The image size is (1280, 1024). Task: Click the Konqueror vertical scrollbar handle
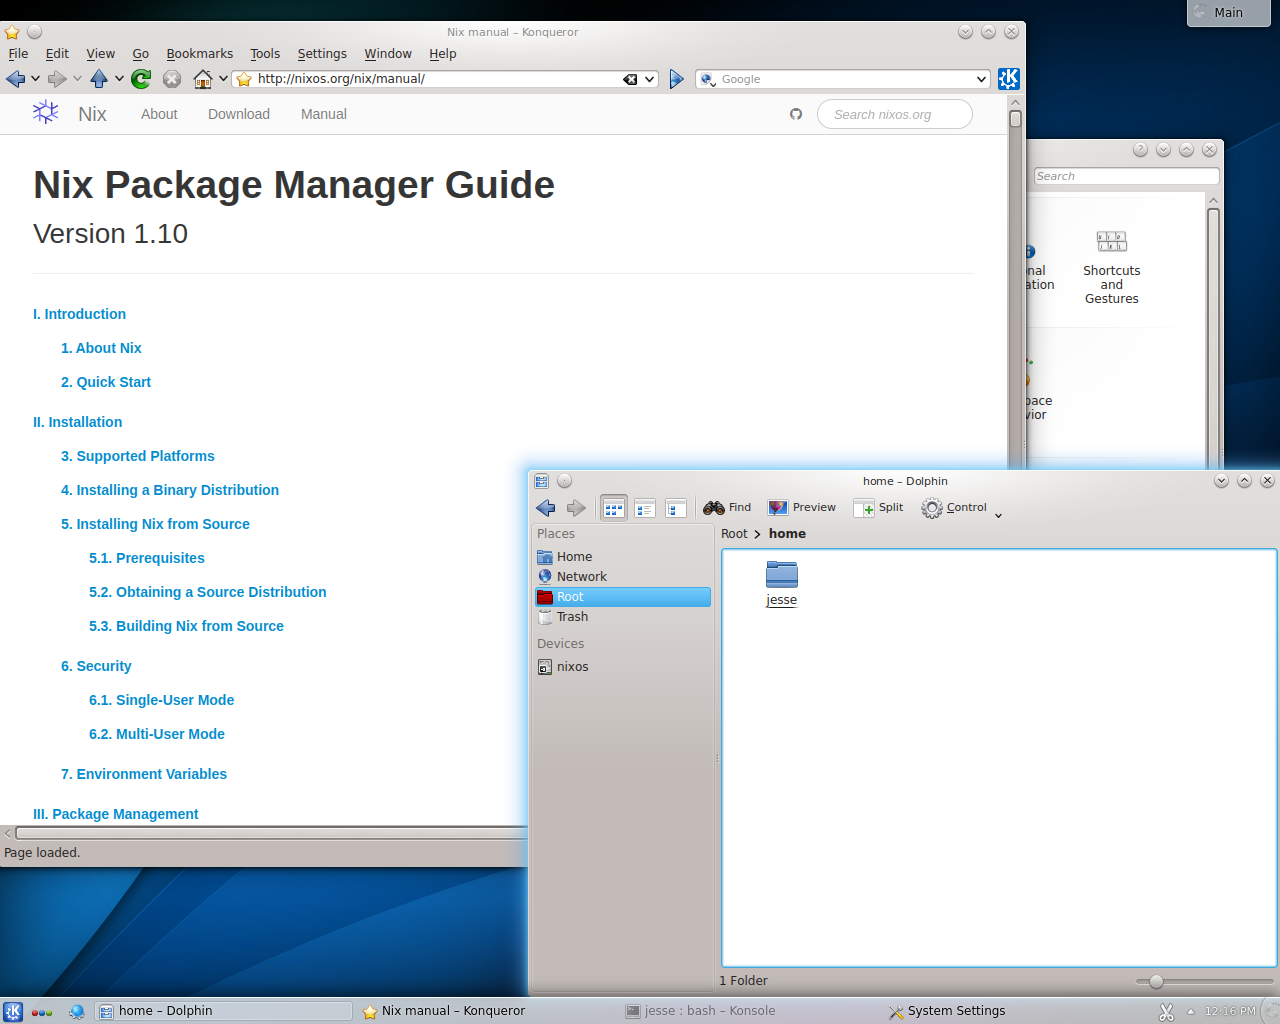(x=1015, y=119)
